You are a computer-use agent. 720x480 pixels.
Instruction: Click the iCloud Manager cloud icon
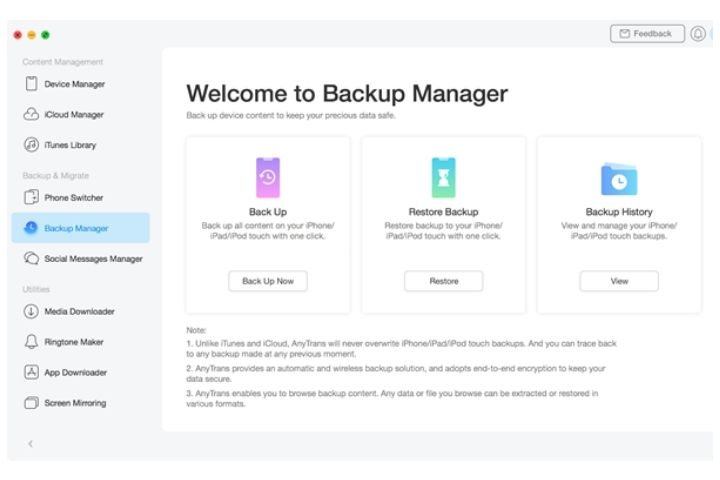(31, 114)
